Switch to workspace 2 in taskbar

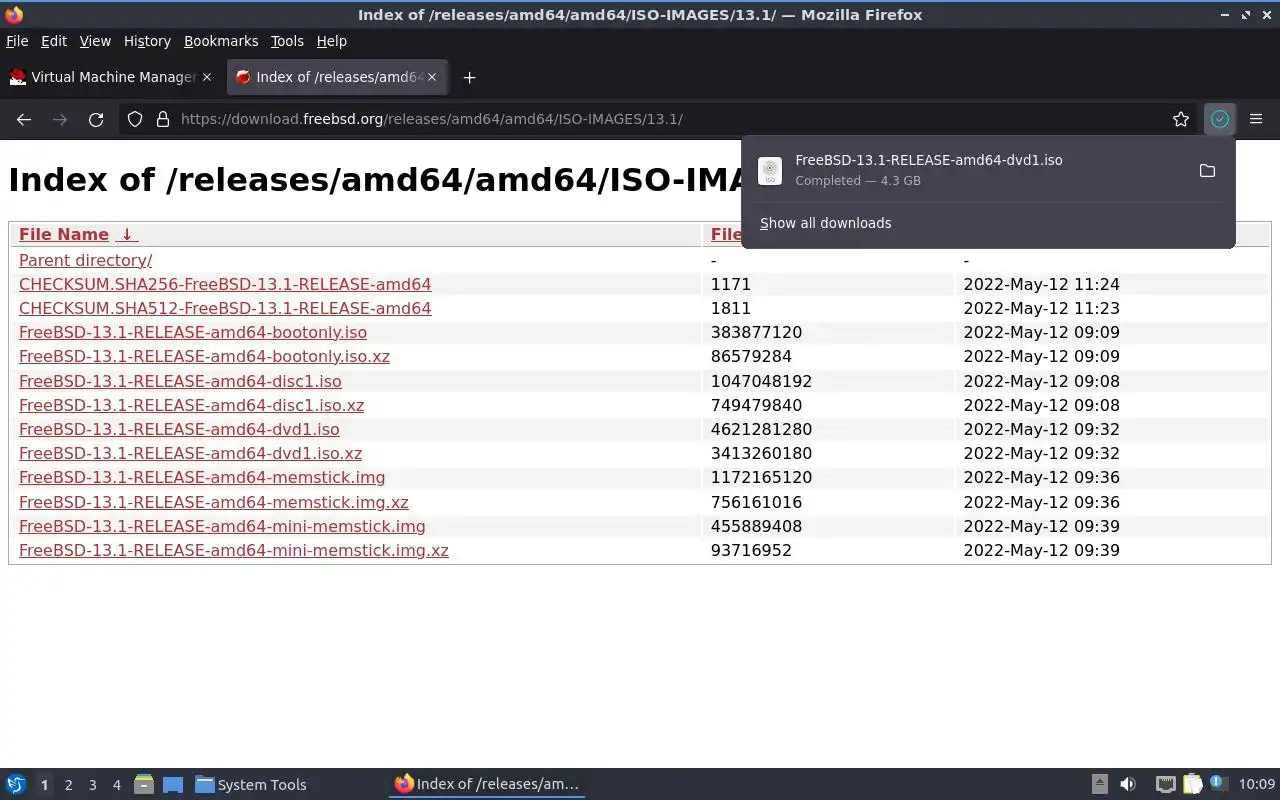coord(68,785)
